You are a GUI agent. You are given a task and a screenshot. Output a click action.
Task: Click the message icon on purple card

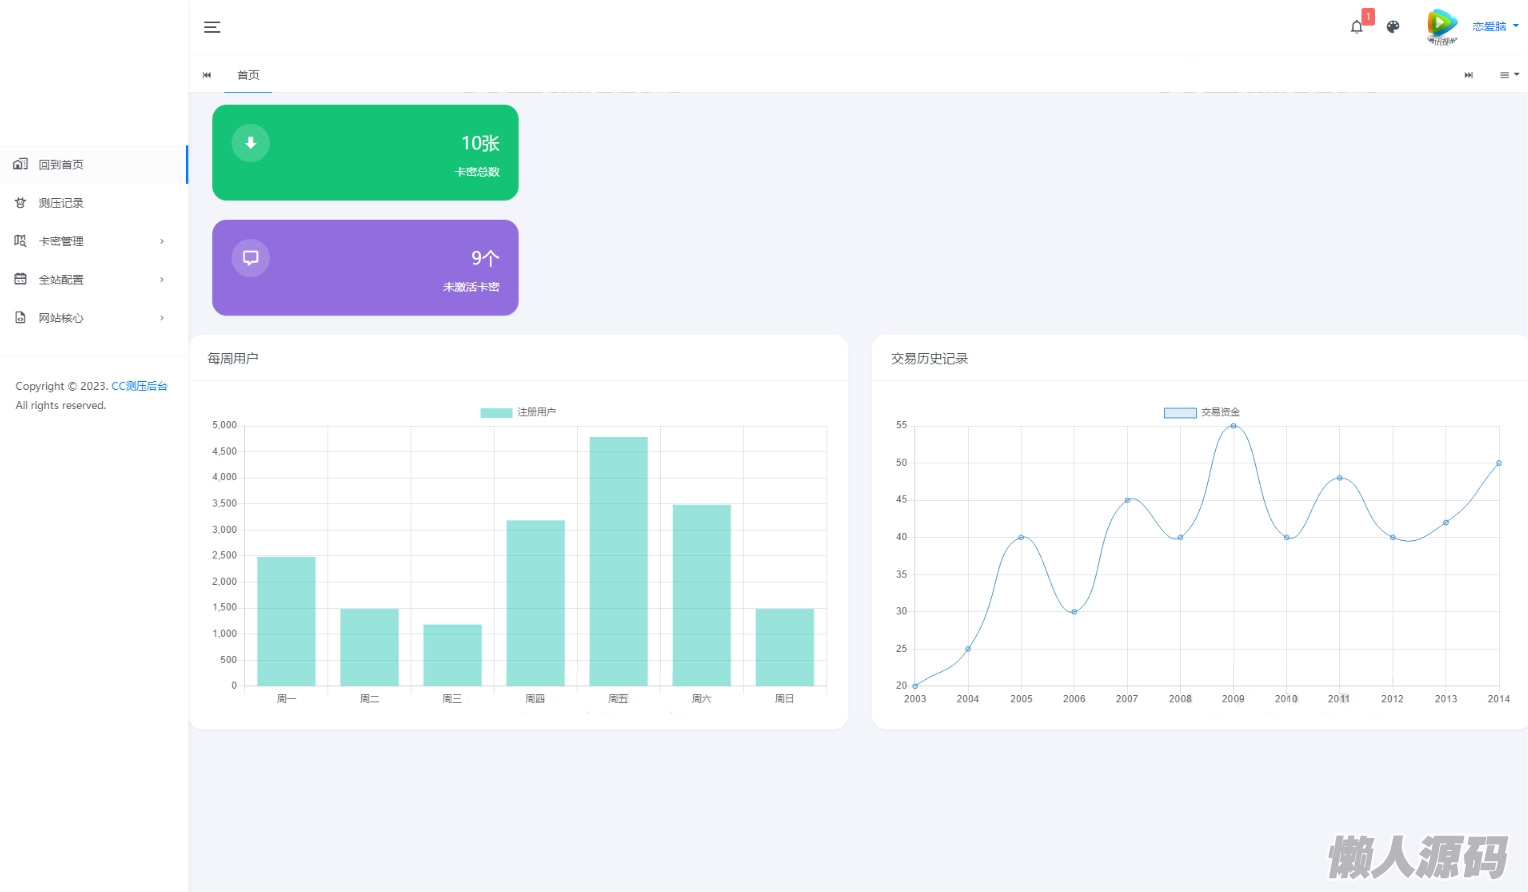click(251, 258)
